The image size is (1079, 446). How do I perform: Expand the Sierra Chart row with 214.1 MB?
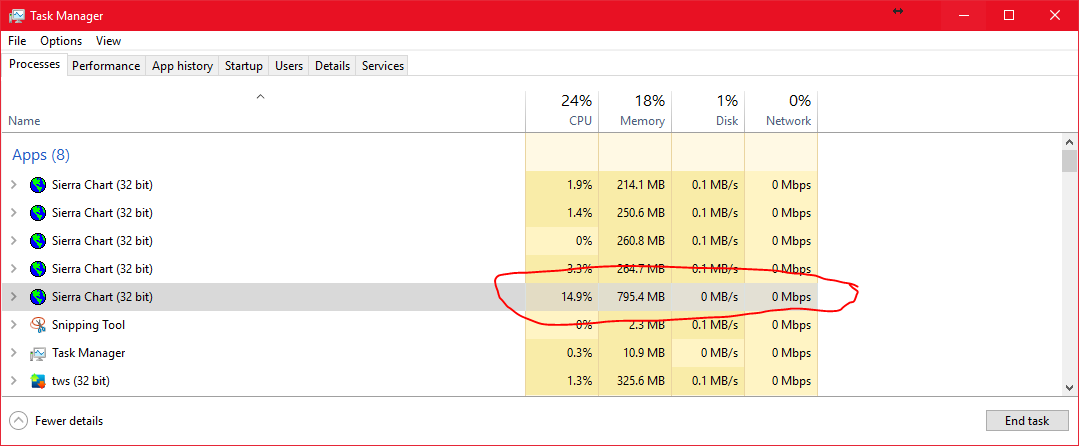13,185
